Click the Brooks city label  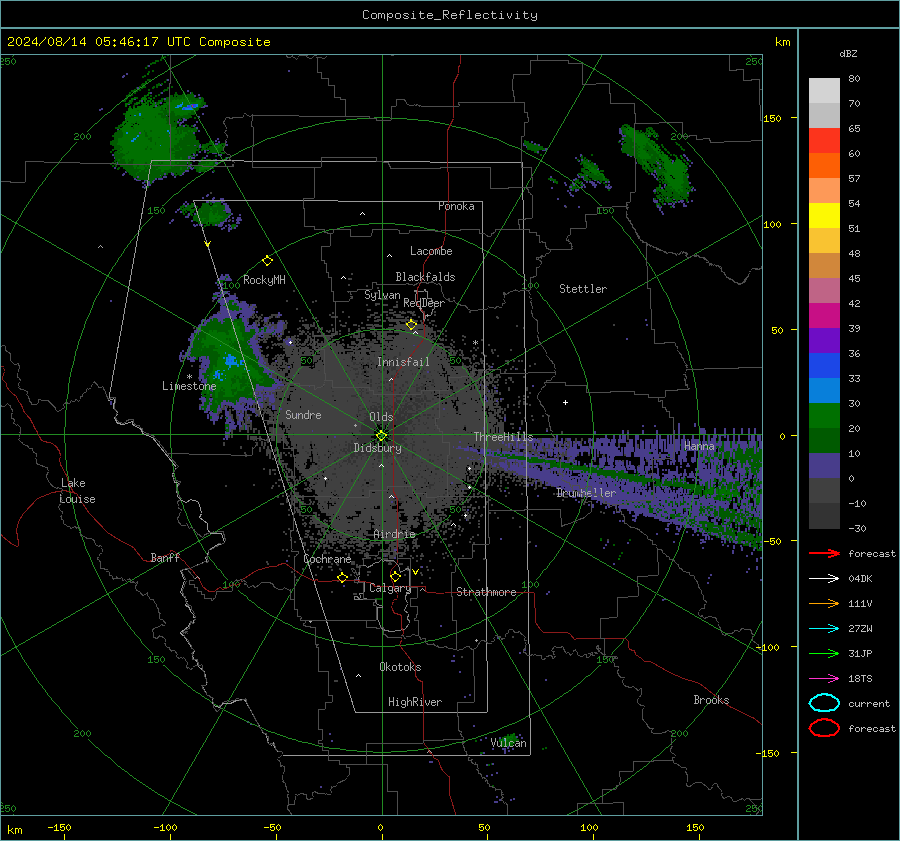coord(711,700)
